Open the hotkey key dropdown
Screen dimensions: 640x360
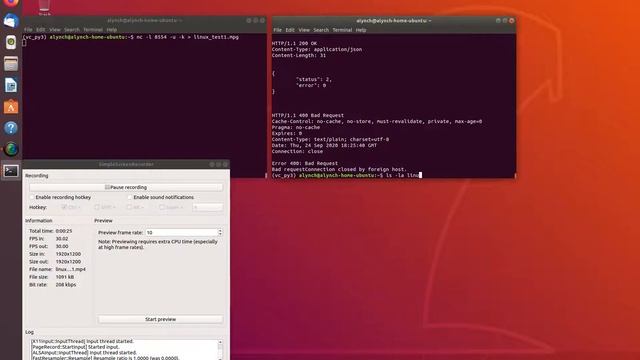click(208, 207)
